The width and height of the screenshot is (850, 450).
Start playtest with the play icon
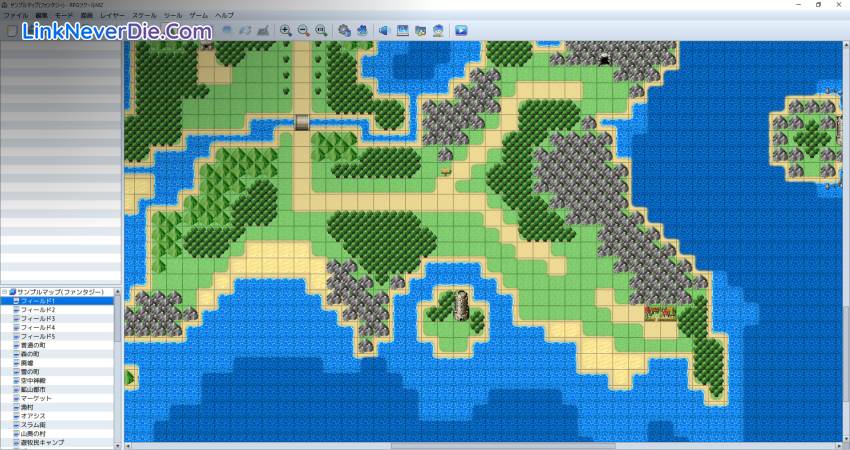[461, 31]
